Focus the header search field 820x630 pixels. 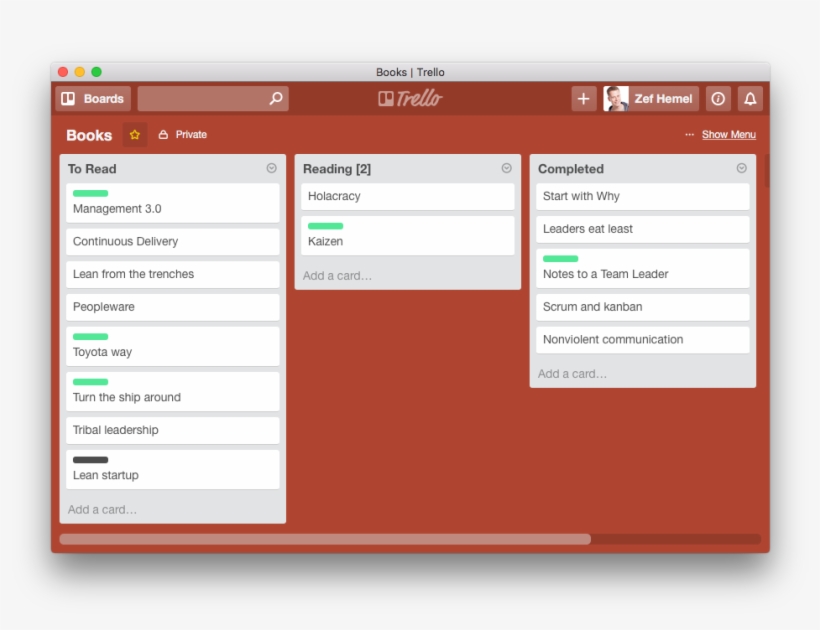[213, 99]
